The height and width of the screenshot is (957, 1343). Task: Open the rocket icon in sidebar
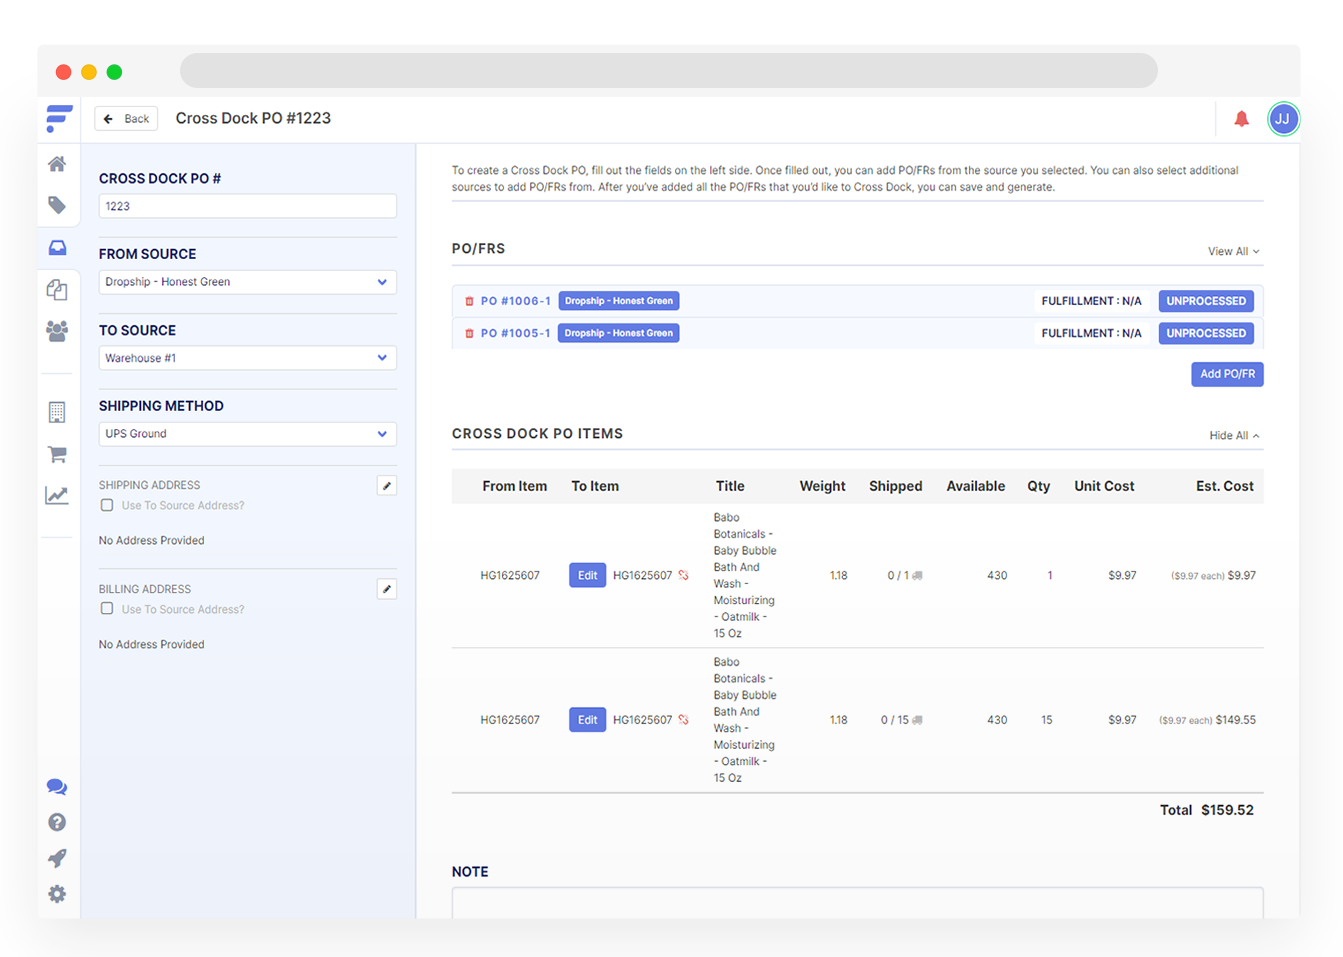point(57,858)
